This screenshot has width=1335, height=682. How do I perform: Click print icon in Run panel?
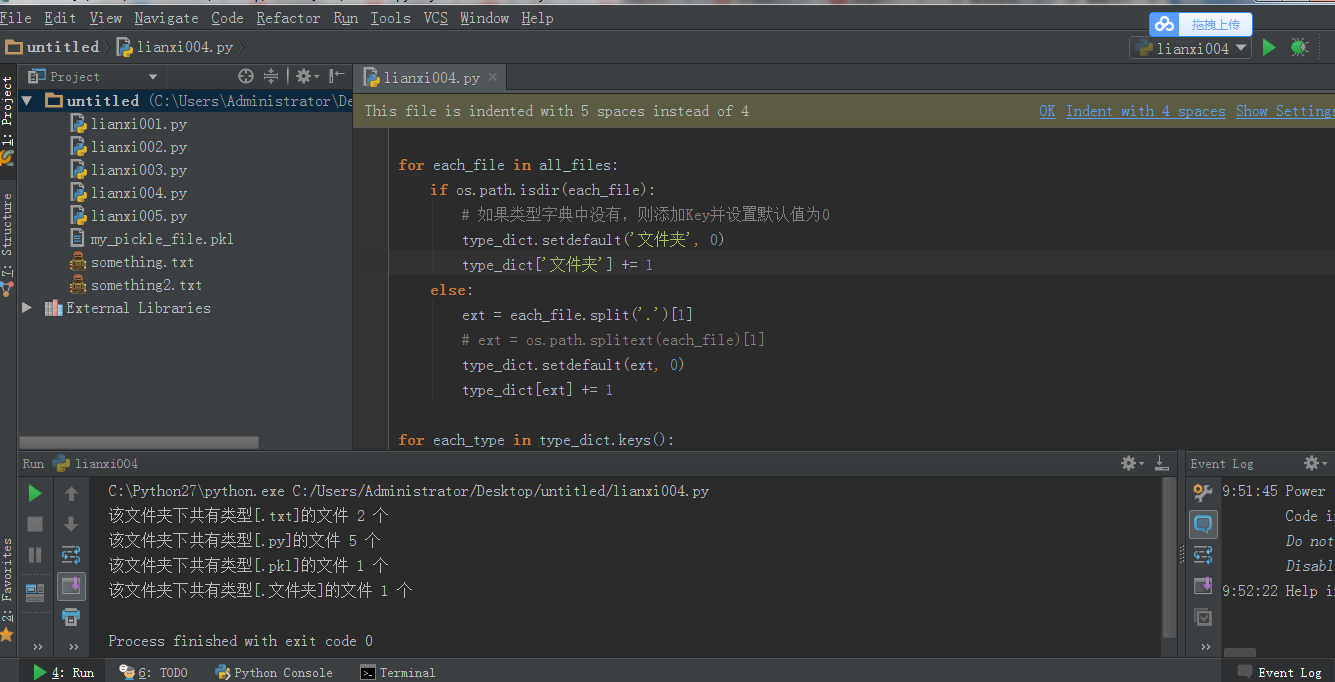(71, 616)
